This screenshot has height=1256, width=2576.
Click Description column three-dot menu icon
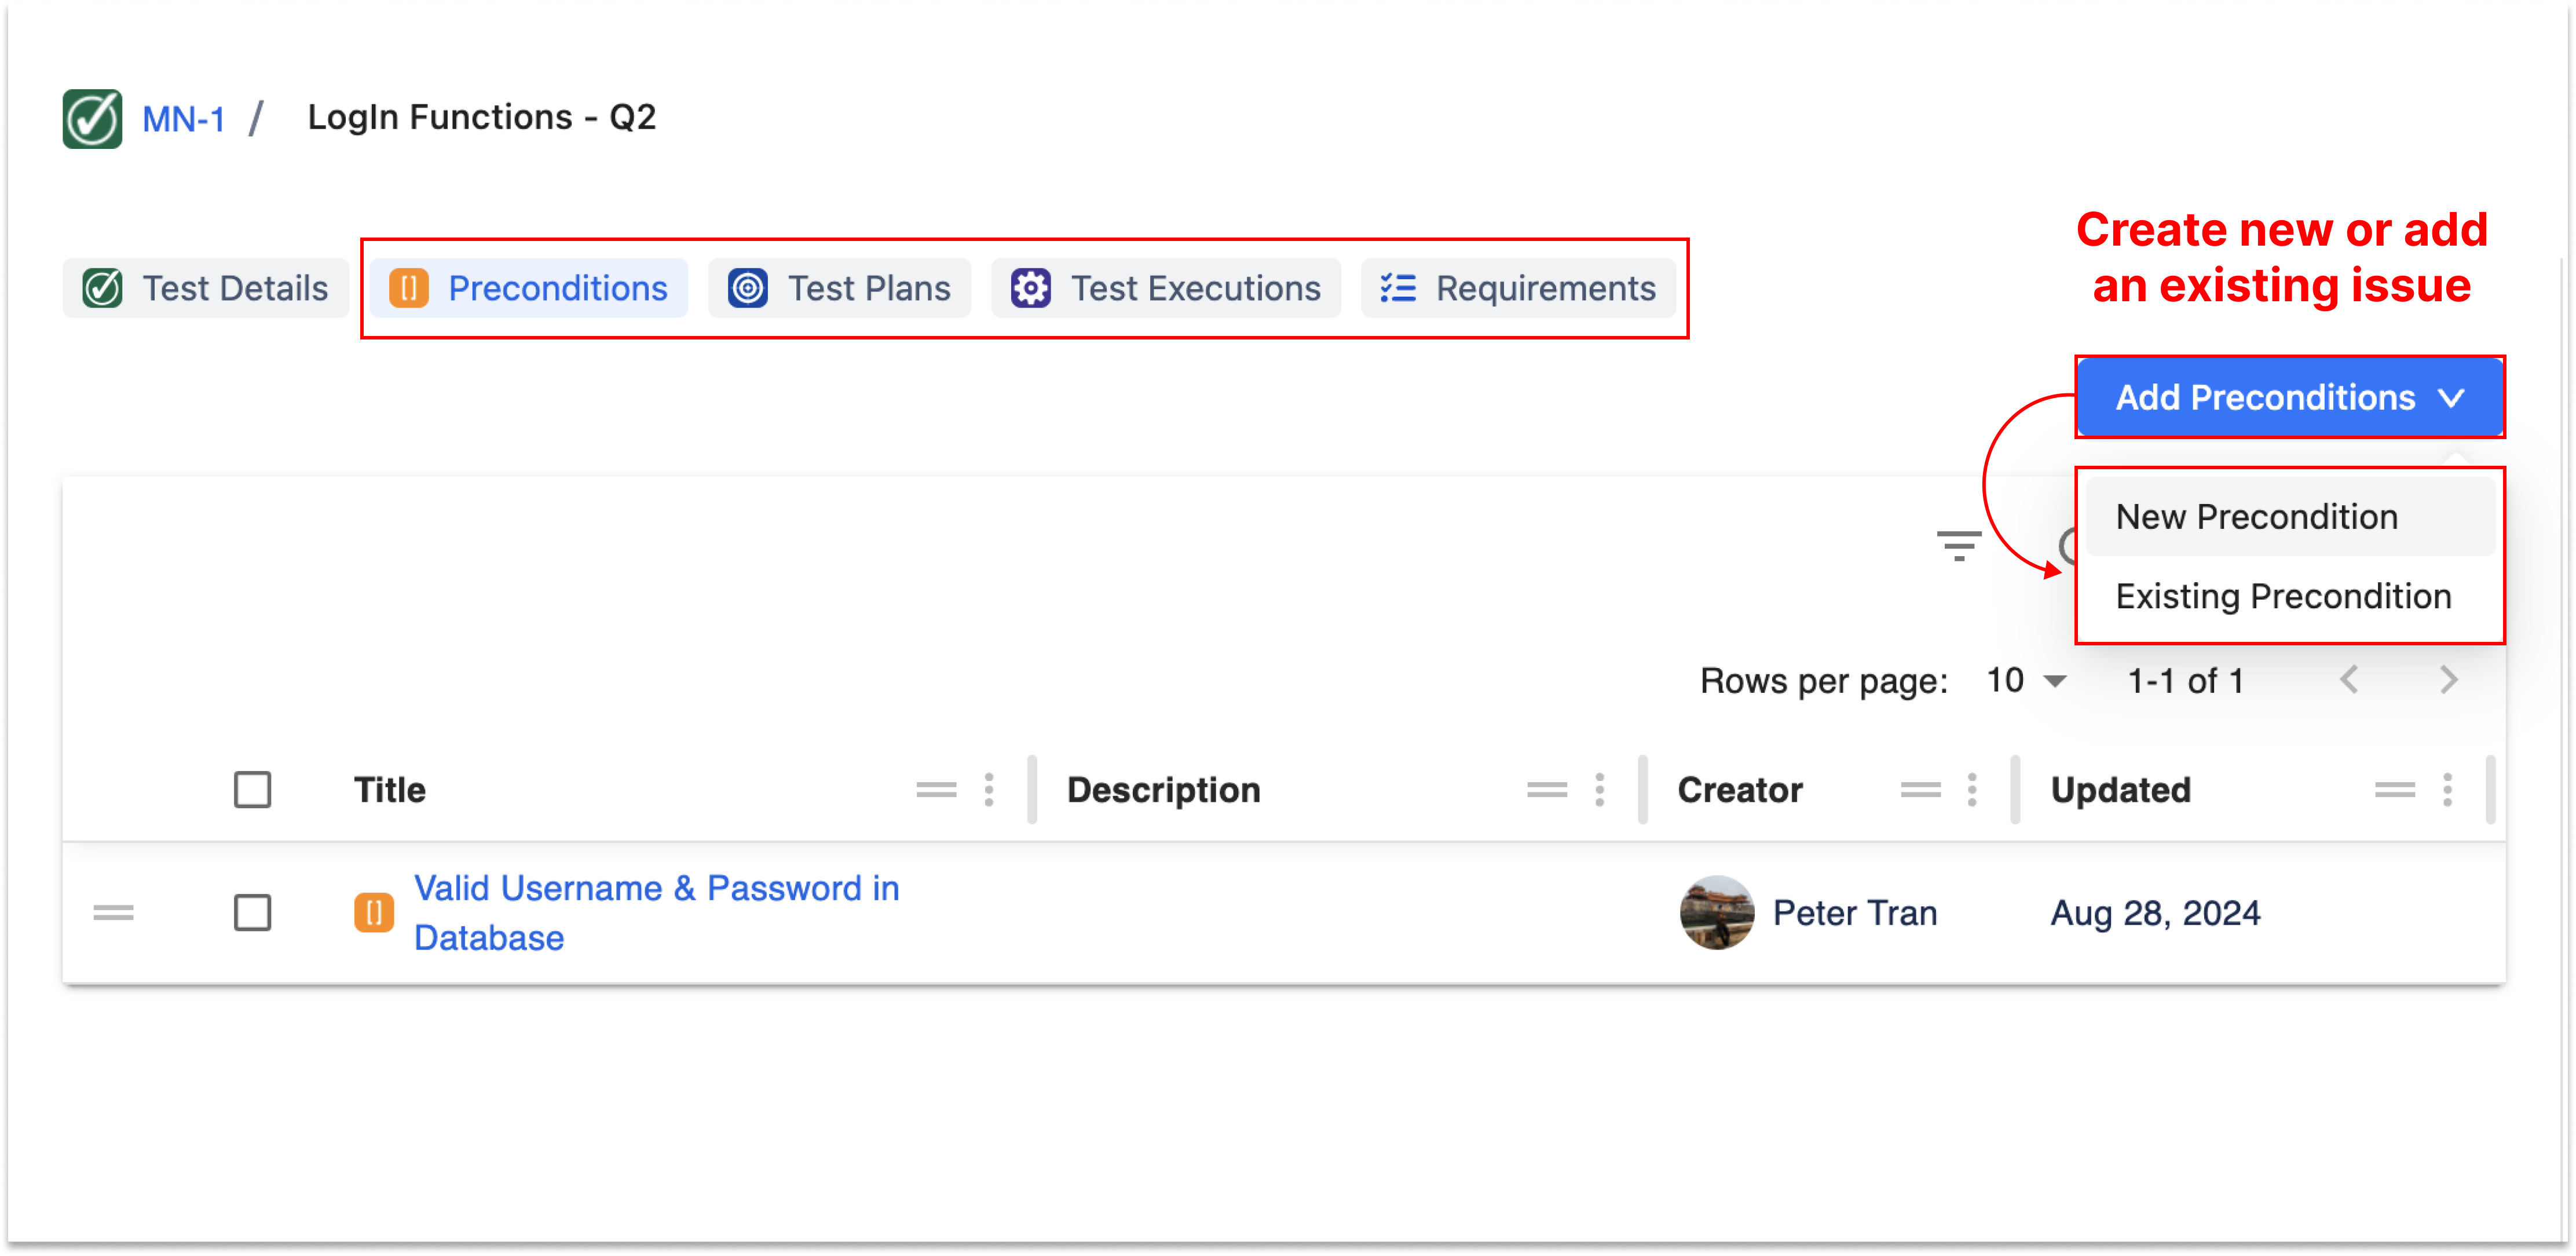[1599, 790]
